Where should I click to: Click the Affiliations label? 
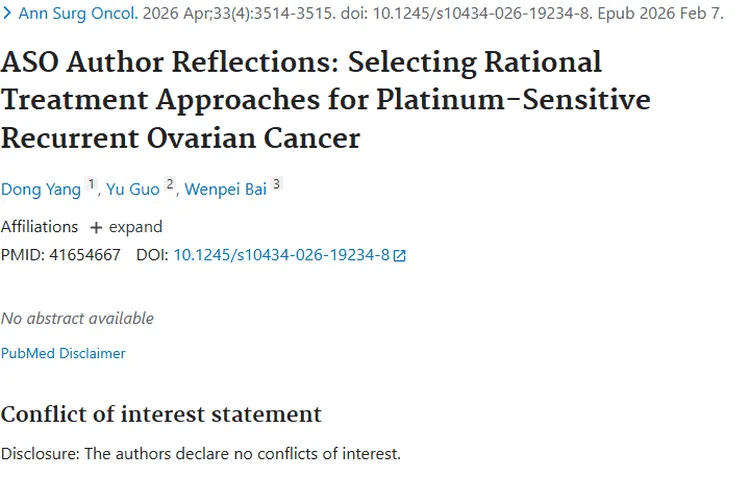click(39, 227)
